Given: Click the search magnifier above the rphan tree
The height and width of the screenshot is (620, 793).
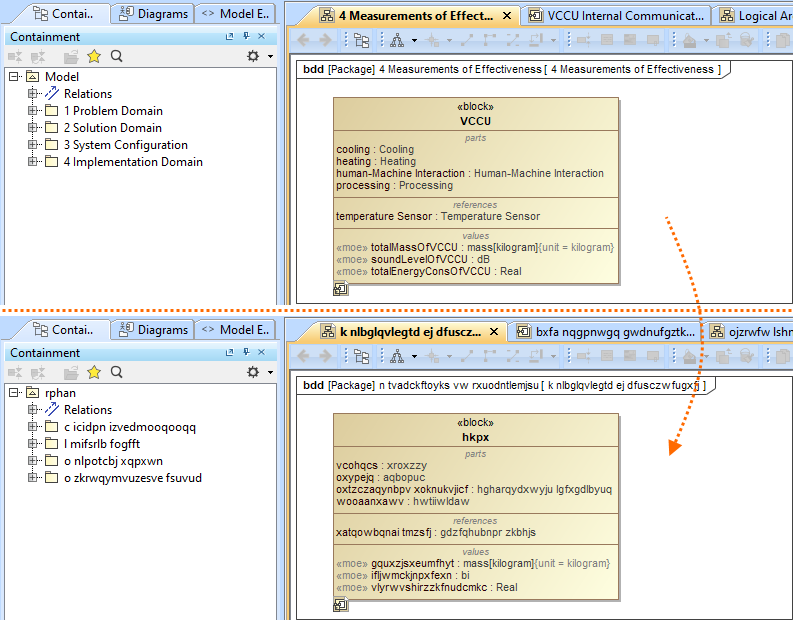Looking at the screenshot, I should click(x=117, y=372).
